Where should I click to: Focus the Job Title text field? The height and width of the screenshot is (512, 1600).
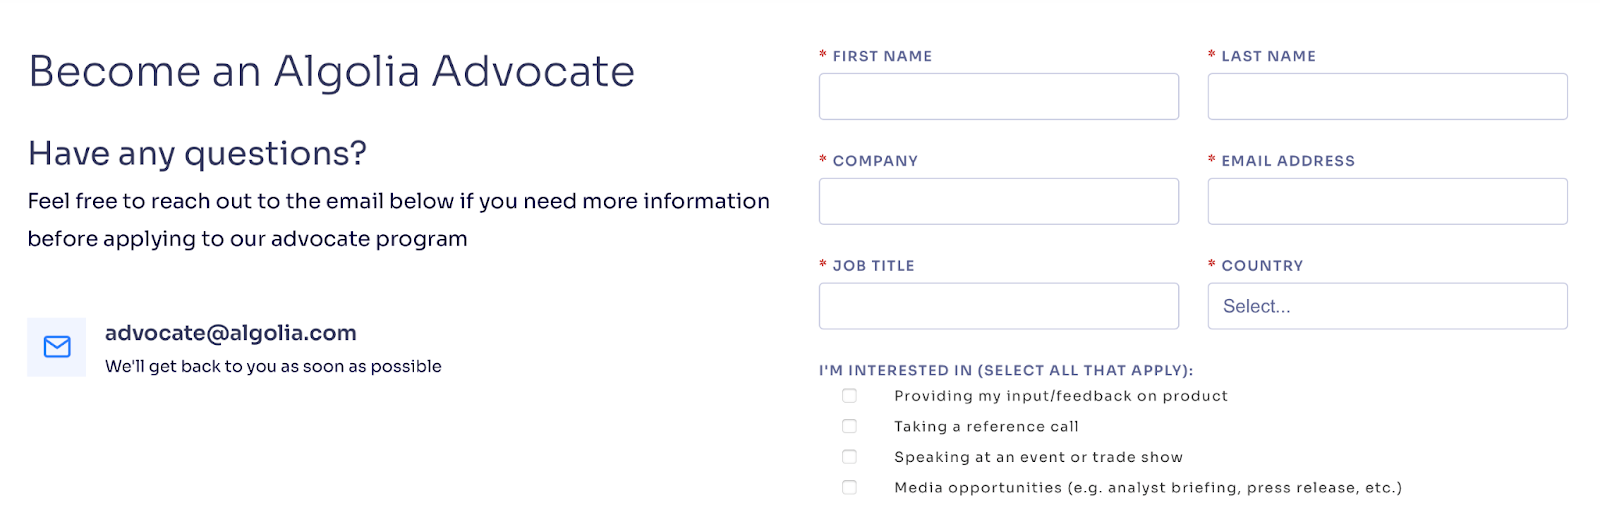coord(998,306)
